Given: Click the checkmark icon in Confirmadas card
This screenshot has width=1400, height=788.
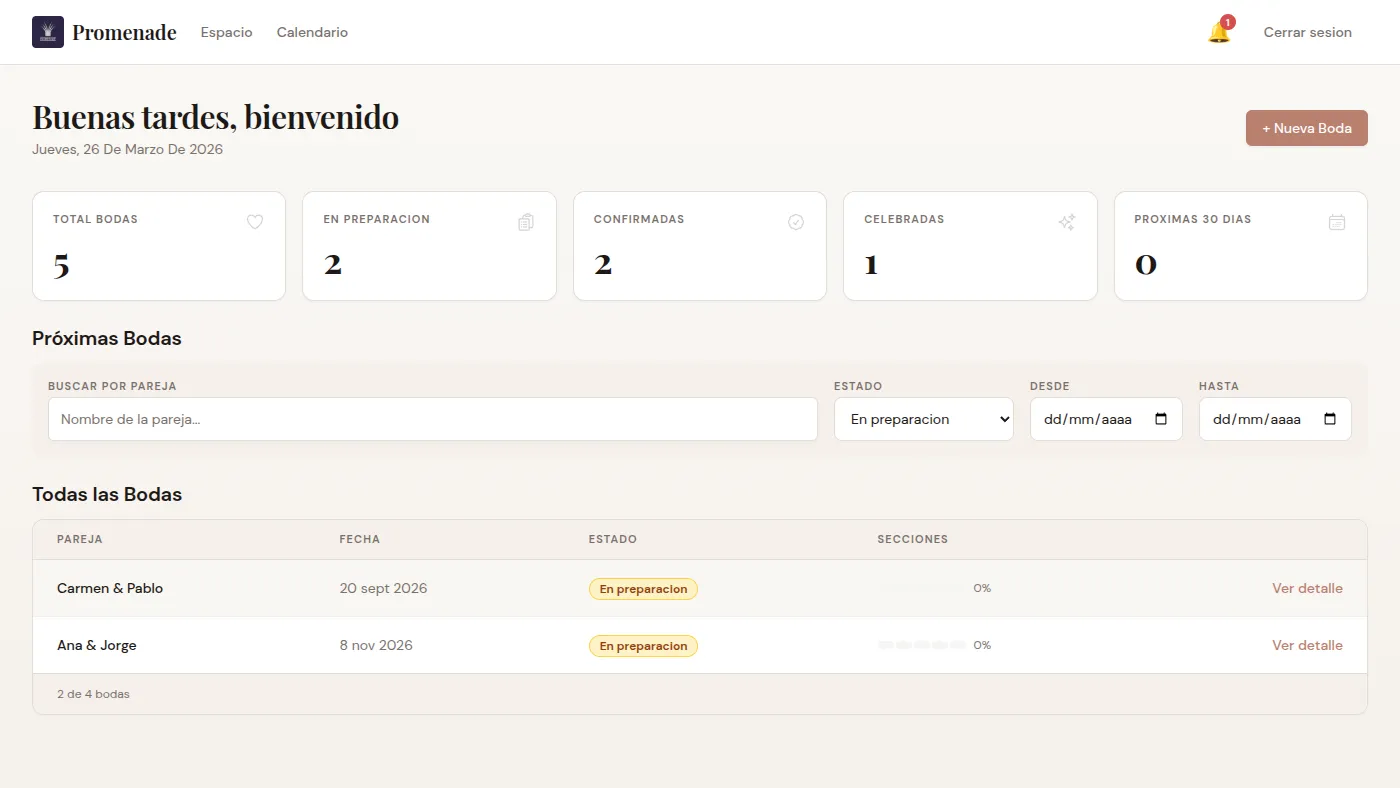Looking at the screenshot, I should 796,222.
